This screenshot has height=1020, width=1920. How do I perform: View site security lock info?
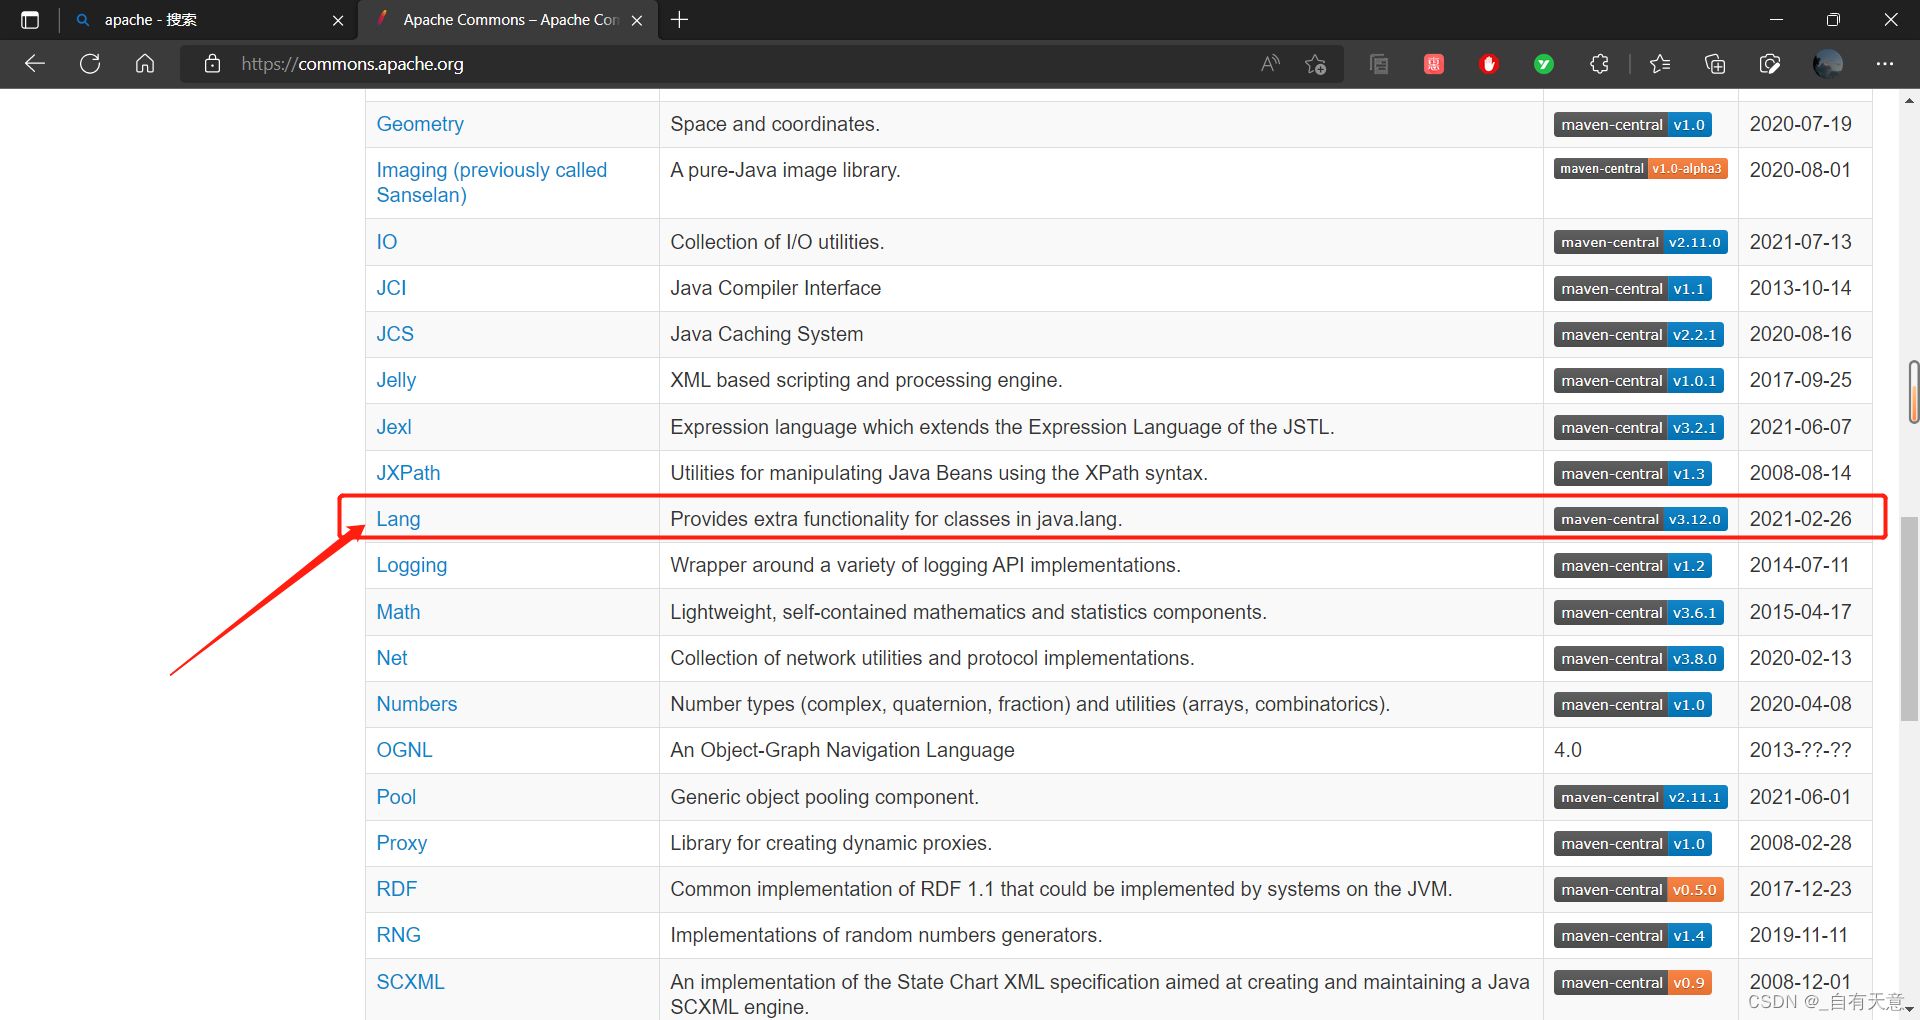pos(212,64)
